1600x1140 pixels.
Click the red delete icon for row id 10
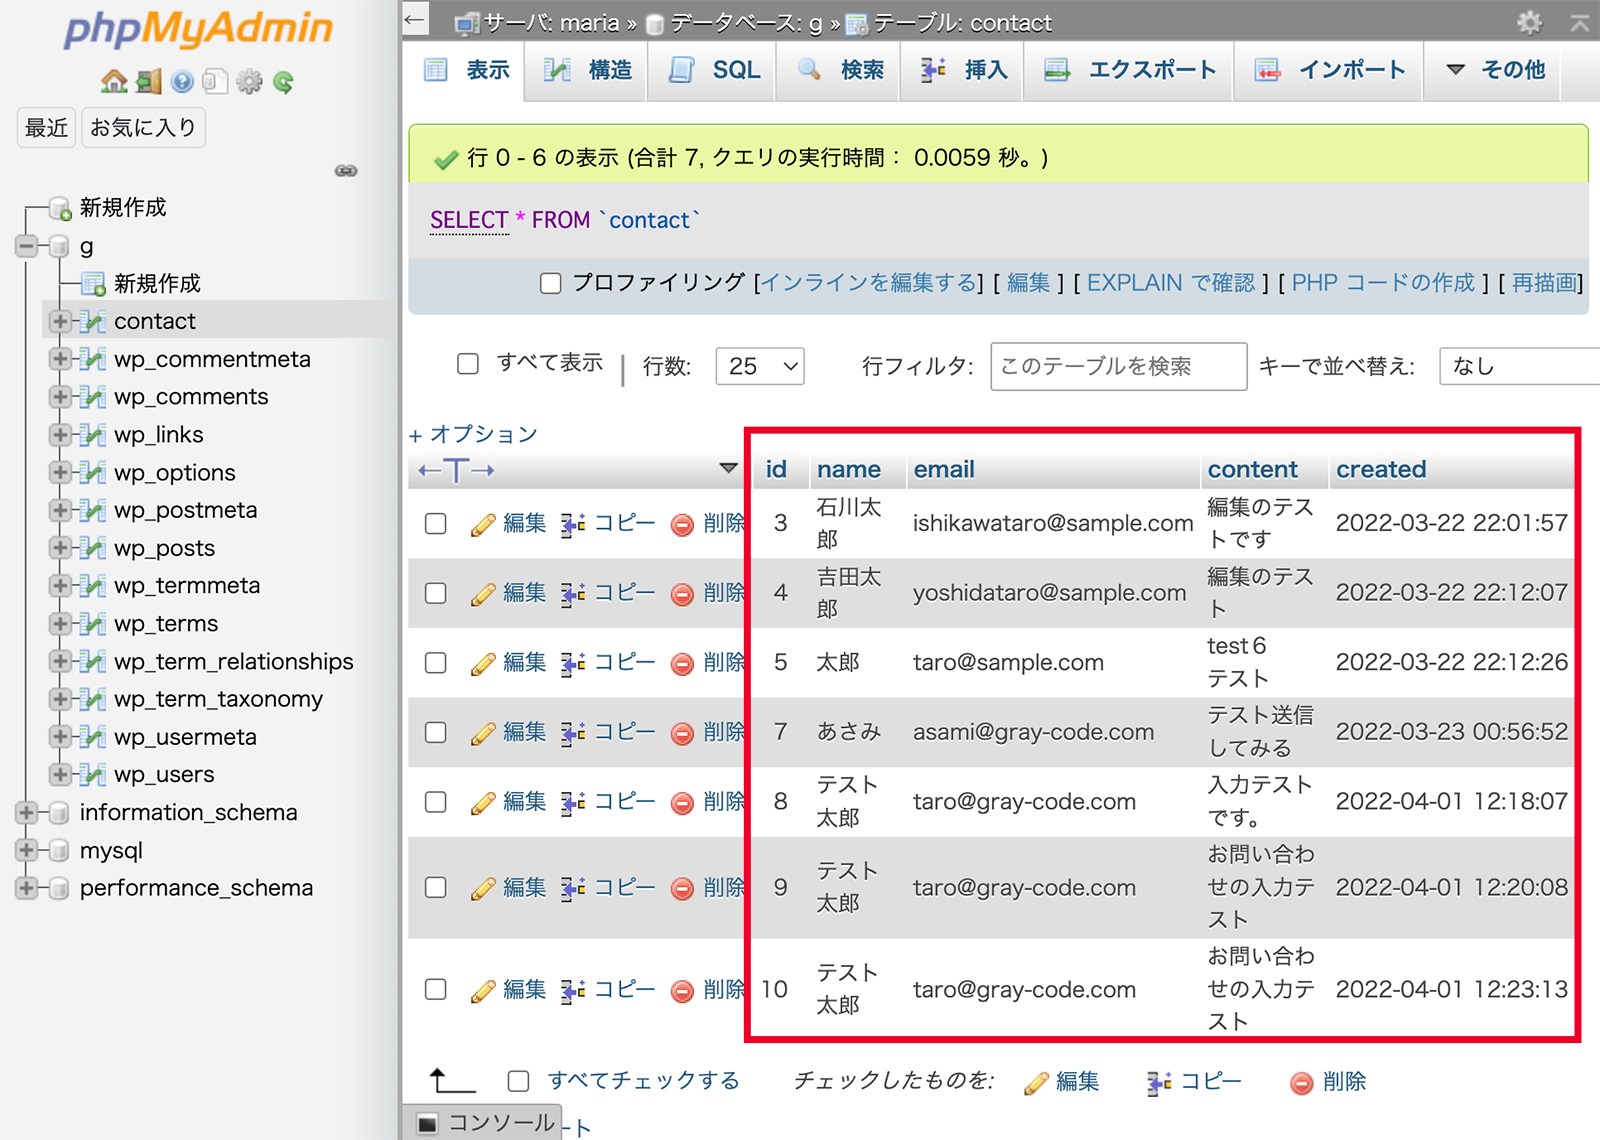pyautogui.click(x=682, y=991)
